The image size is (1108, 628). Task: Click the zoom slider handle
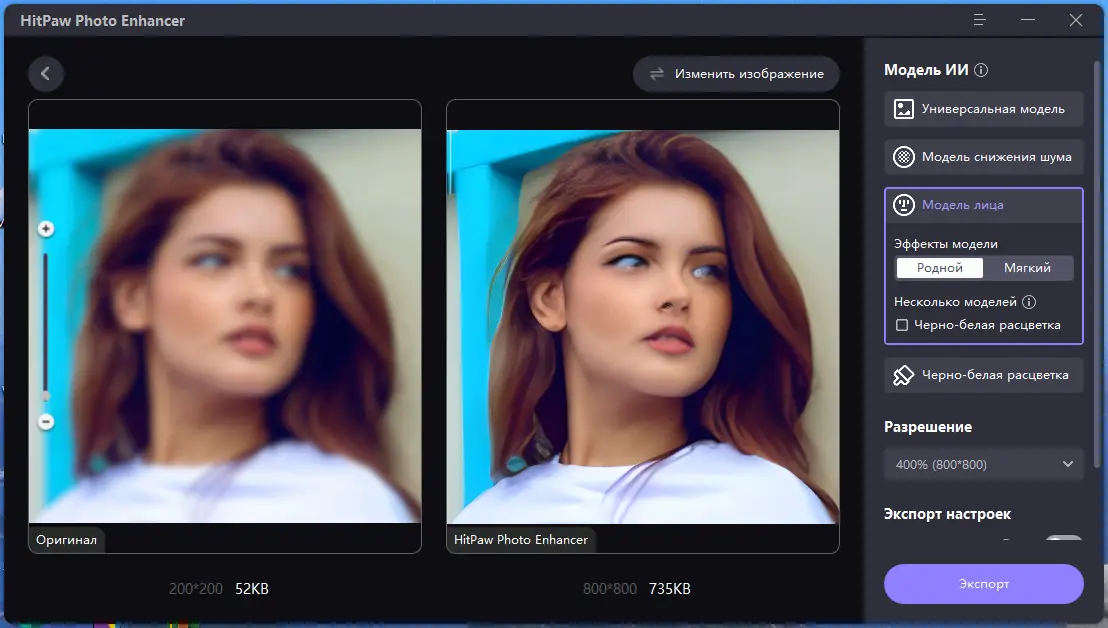click(46, 396)
